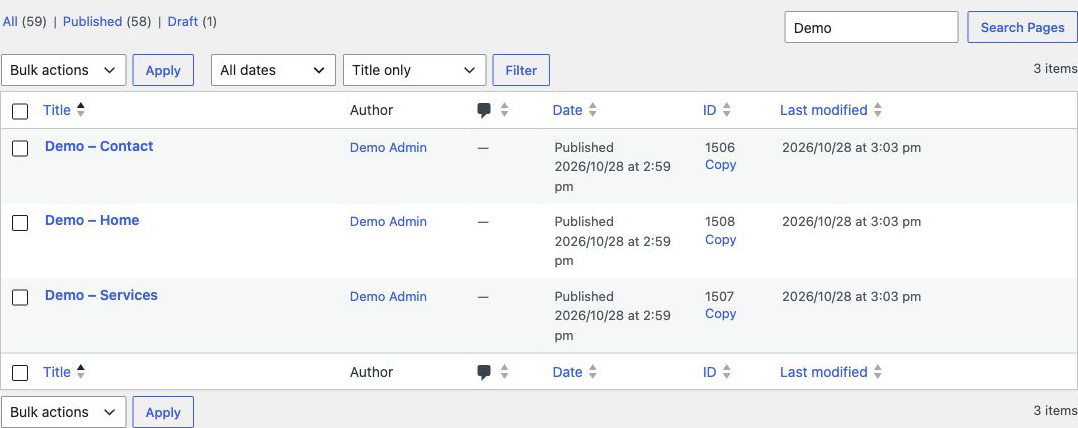Click the search field containing Demo
The height and width of the screenshot is (428, 1078).
871,27
